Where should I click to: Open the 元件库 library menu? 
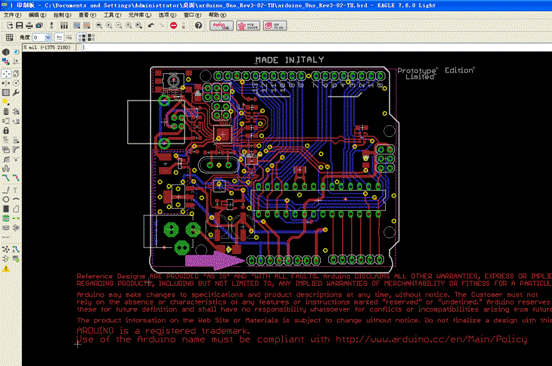pos(140,15)
